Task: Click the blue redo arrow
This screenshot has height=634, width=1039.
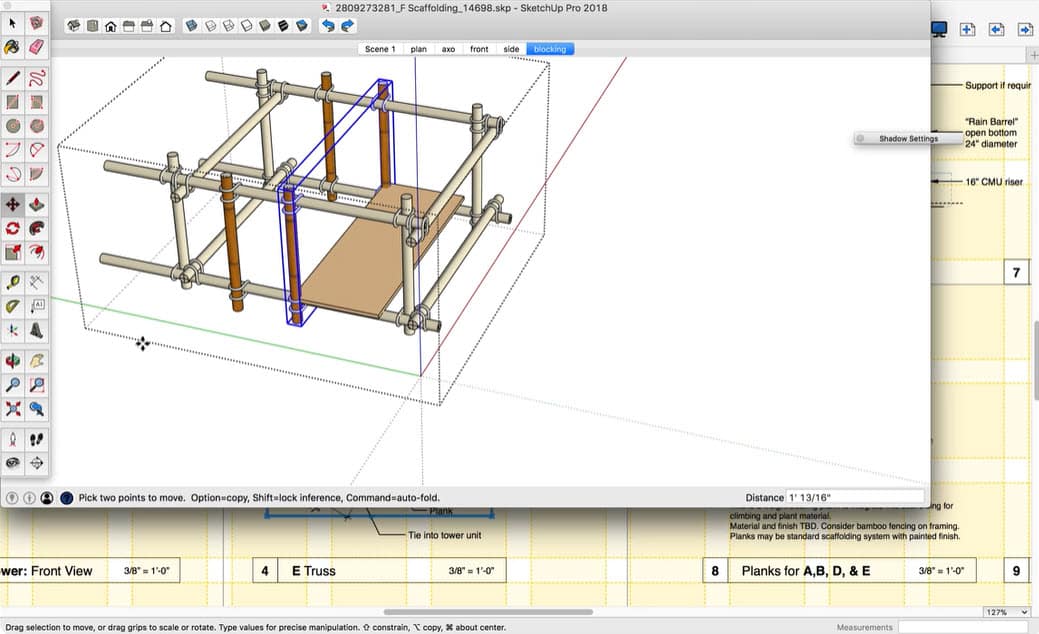Action: click(x=347, y=26)
